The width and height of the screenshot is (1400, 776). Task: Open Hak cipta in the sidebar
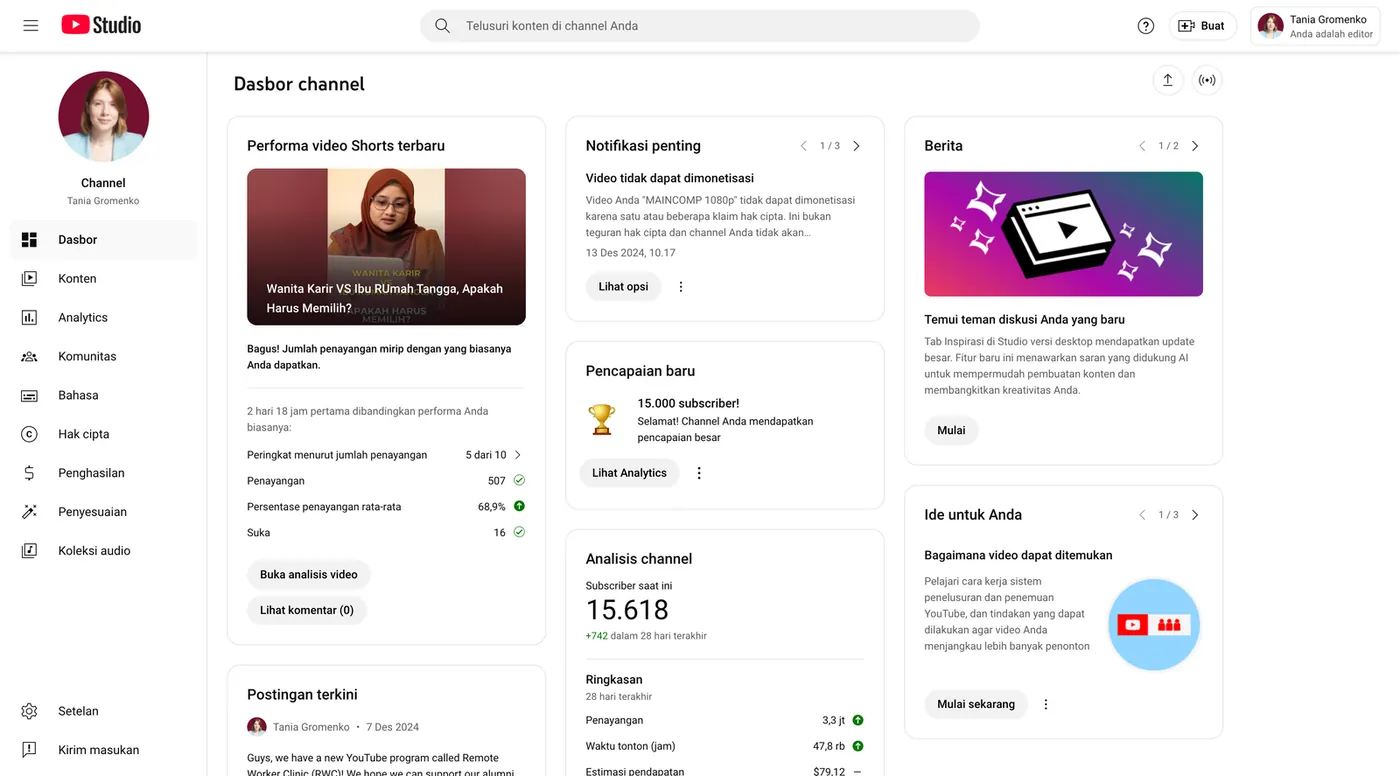tap(104, 434)
